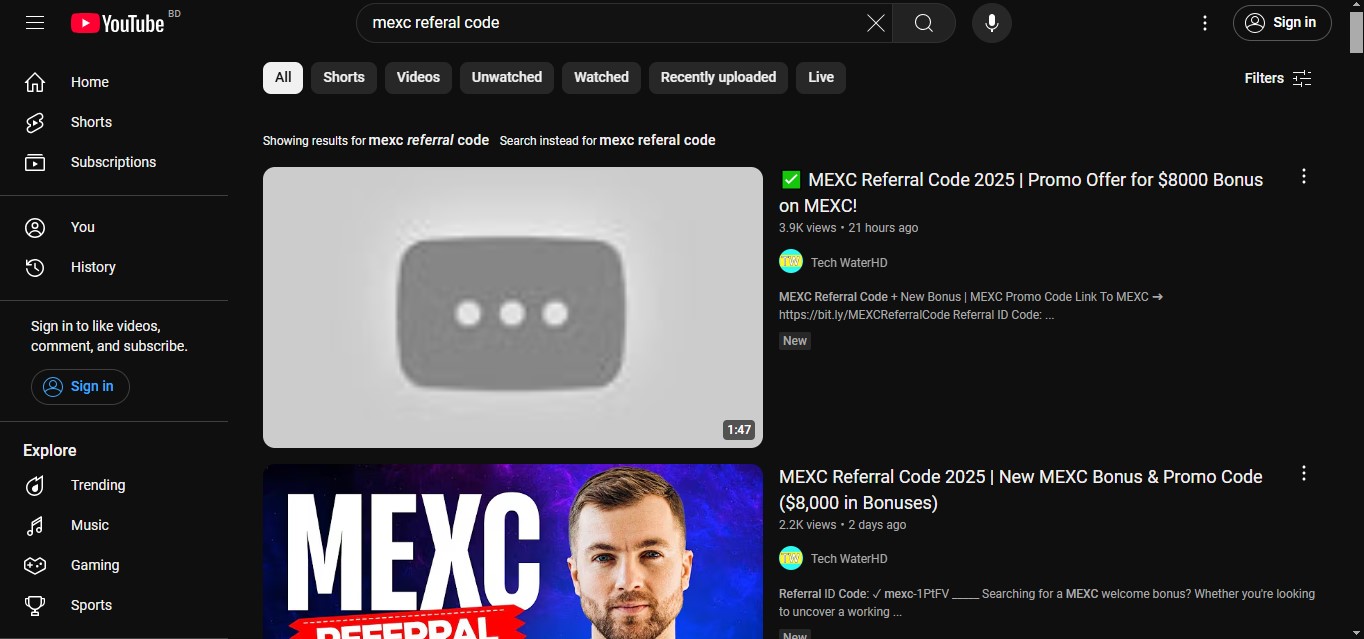Go to the YouTube logo home
The image size is (1364, 639).
117,22
